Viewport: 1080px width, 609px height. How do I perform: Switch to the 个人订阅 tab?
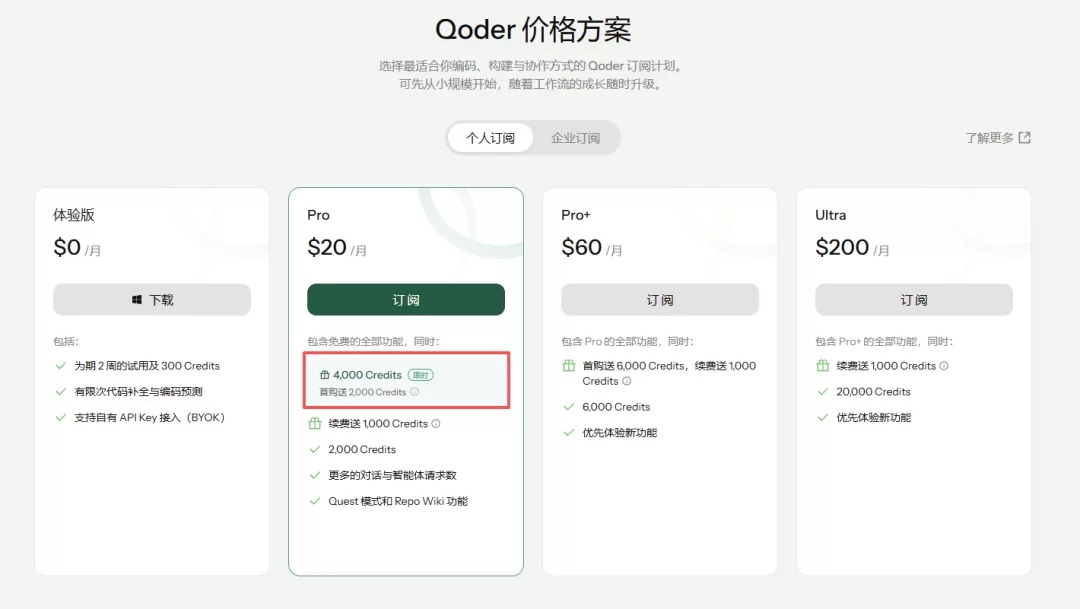(490, 138)
